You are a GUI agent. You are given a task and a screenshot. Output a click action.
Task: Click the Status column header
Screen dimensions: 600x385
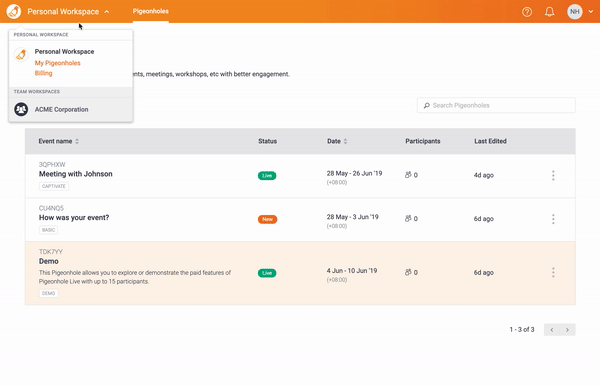pyautogui.click(x=267, y=141)
